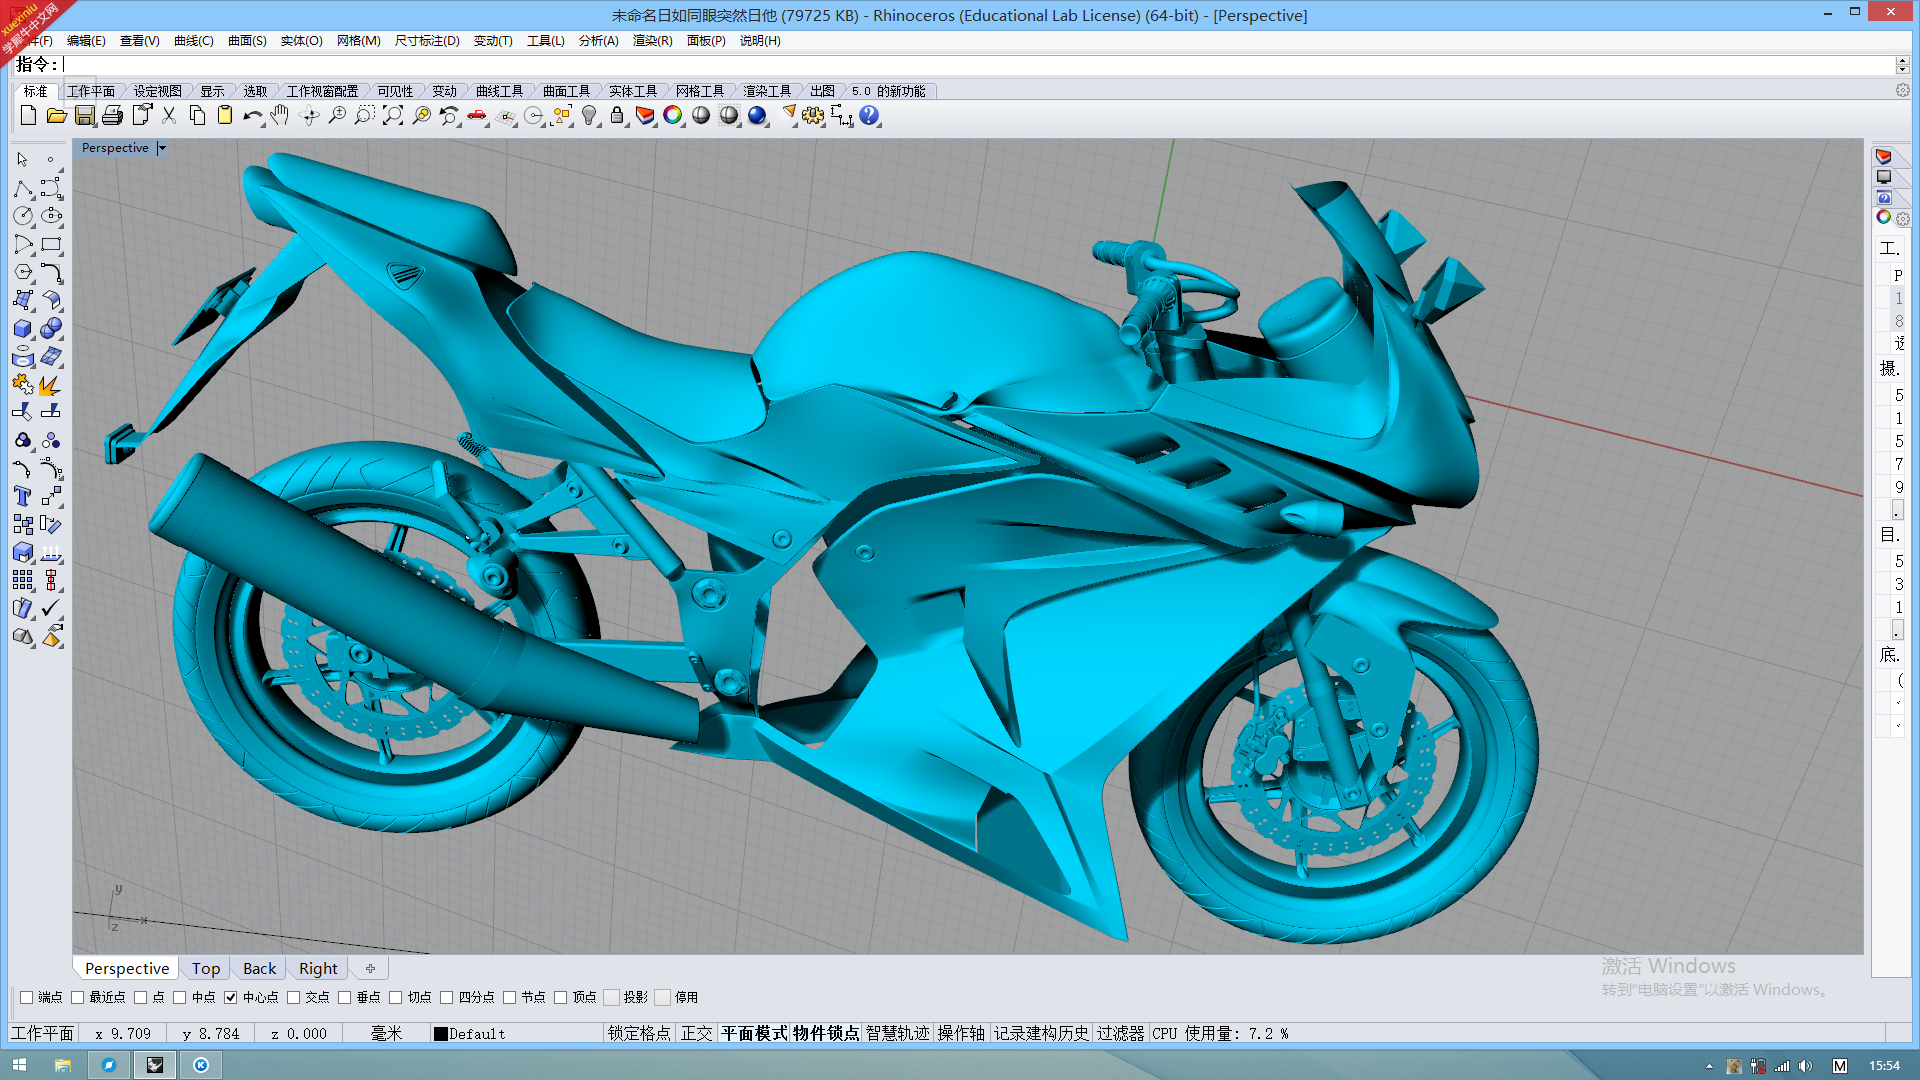Image resolution: width=1920 pixels, height=1080 pixels.
Task: Open the 编辑(E) menu
Action: click(86, 41)
